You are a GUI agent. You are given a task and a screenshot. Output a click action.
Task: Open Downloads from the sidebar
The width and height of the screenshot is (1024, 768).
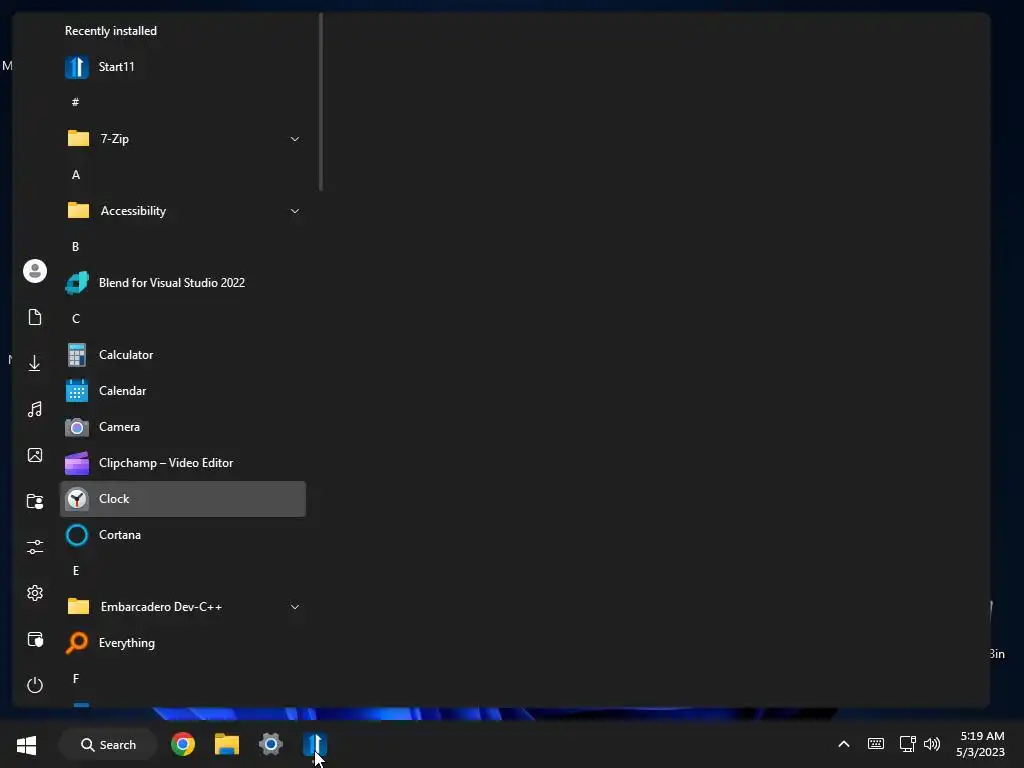tap(35, 363)
